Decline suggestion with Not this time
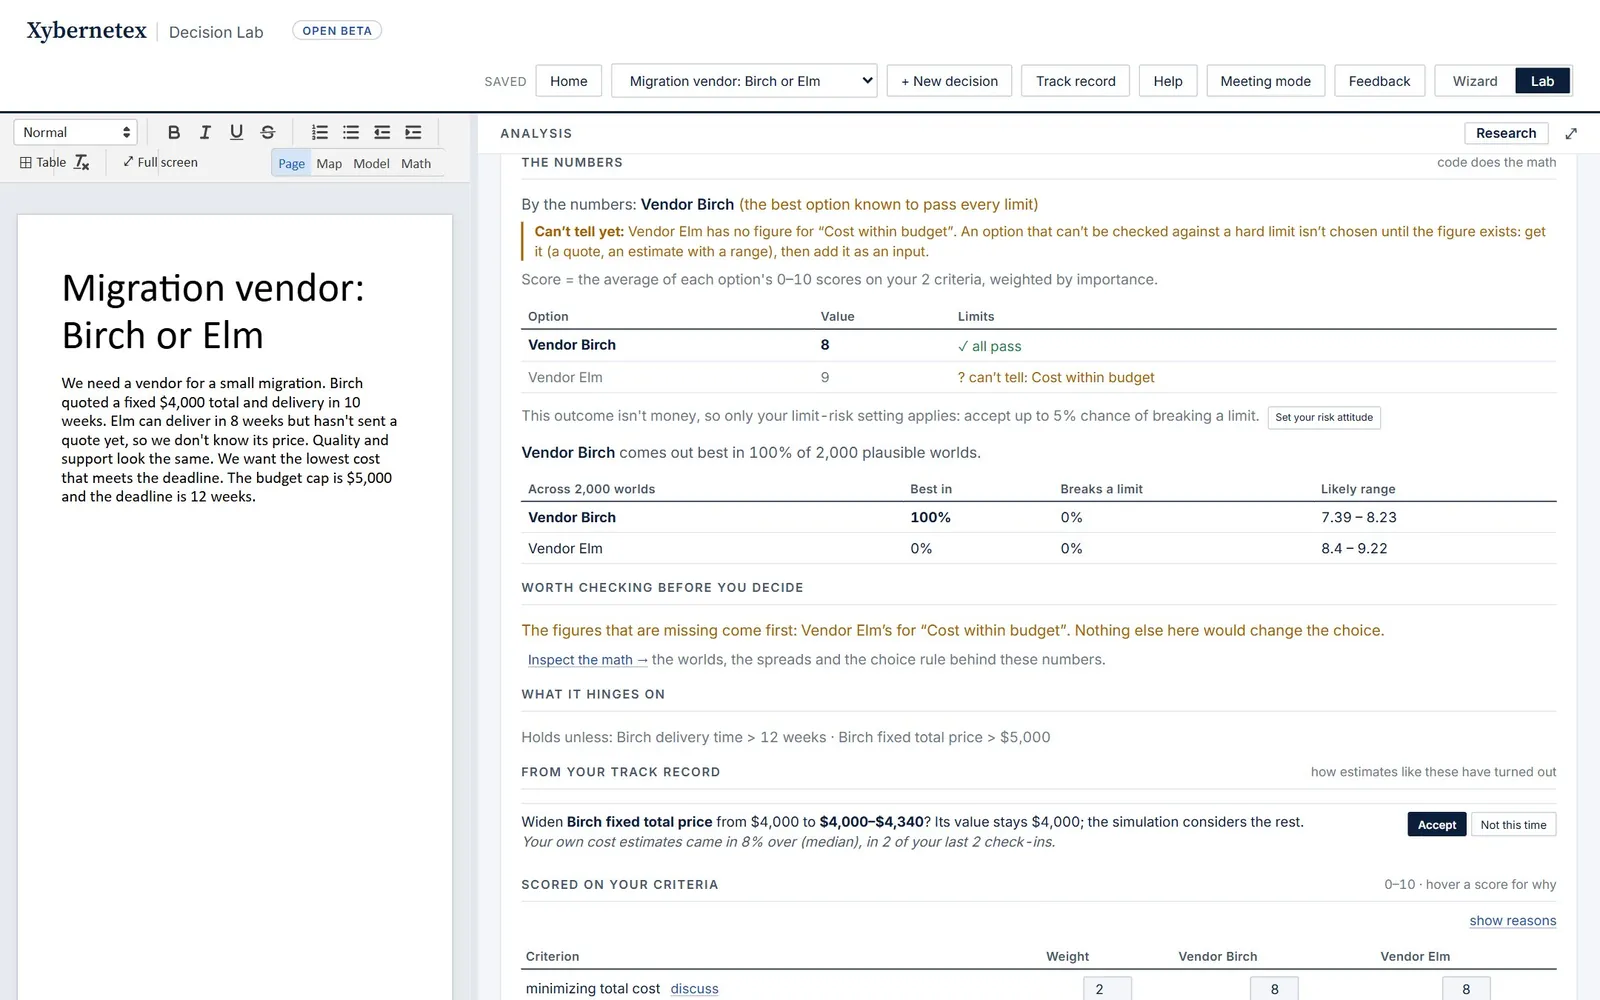 (x=1513, y=824)
